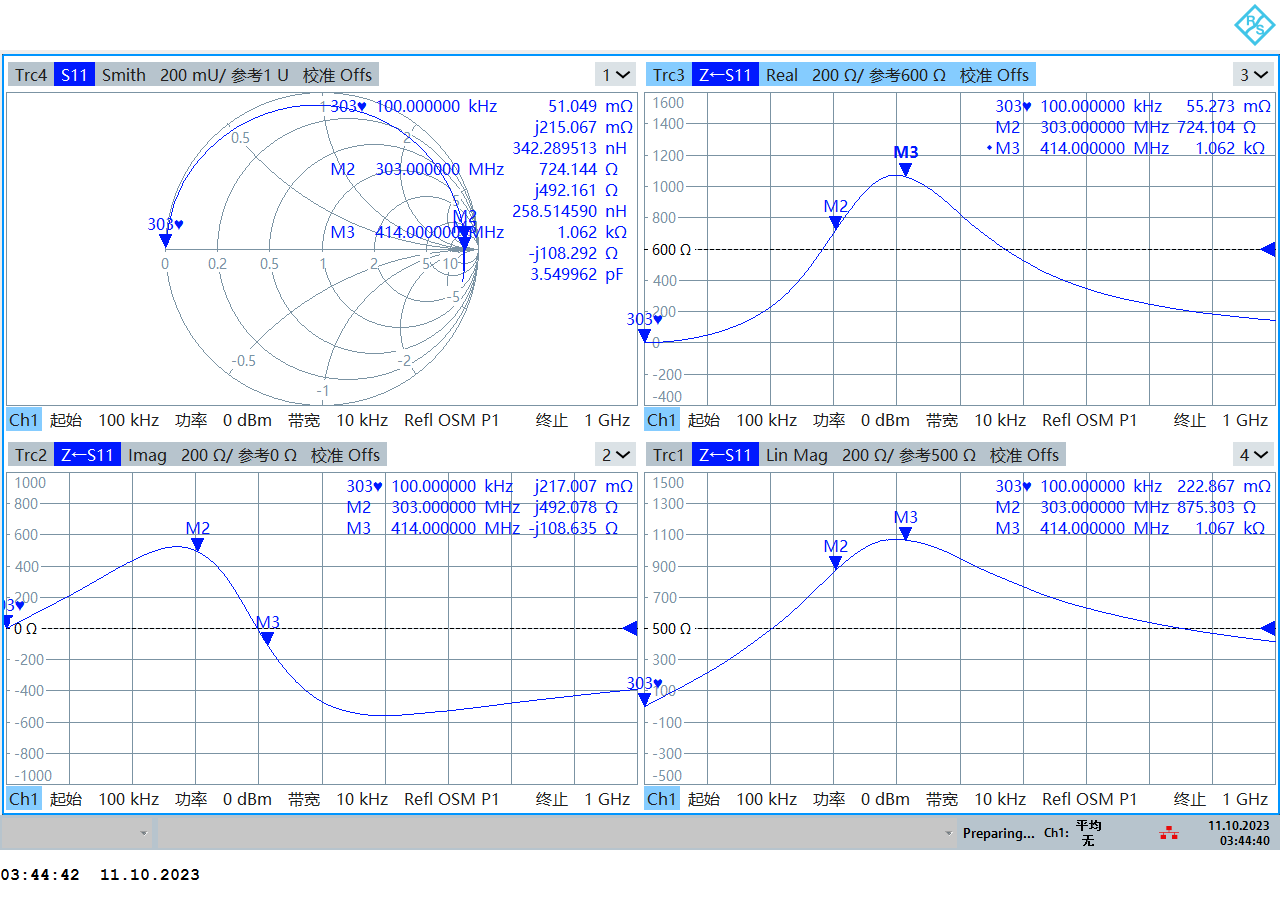Select the Trc3 trace label
The height and width of the screenshot is (900, 1280).
point(668,75)
